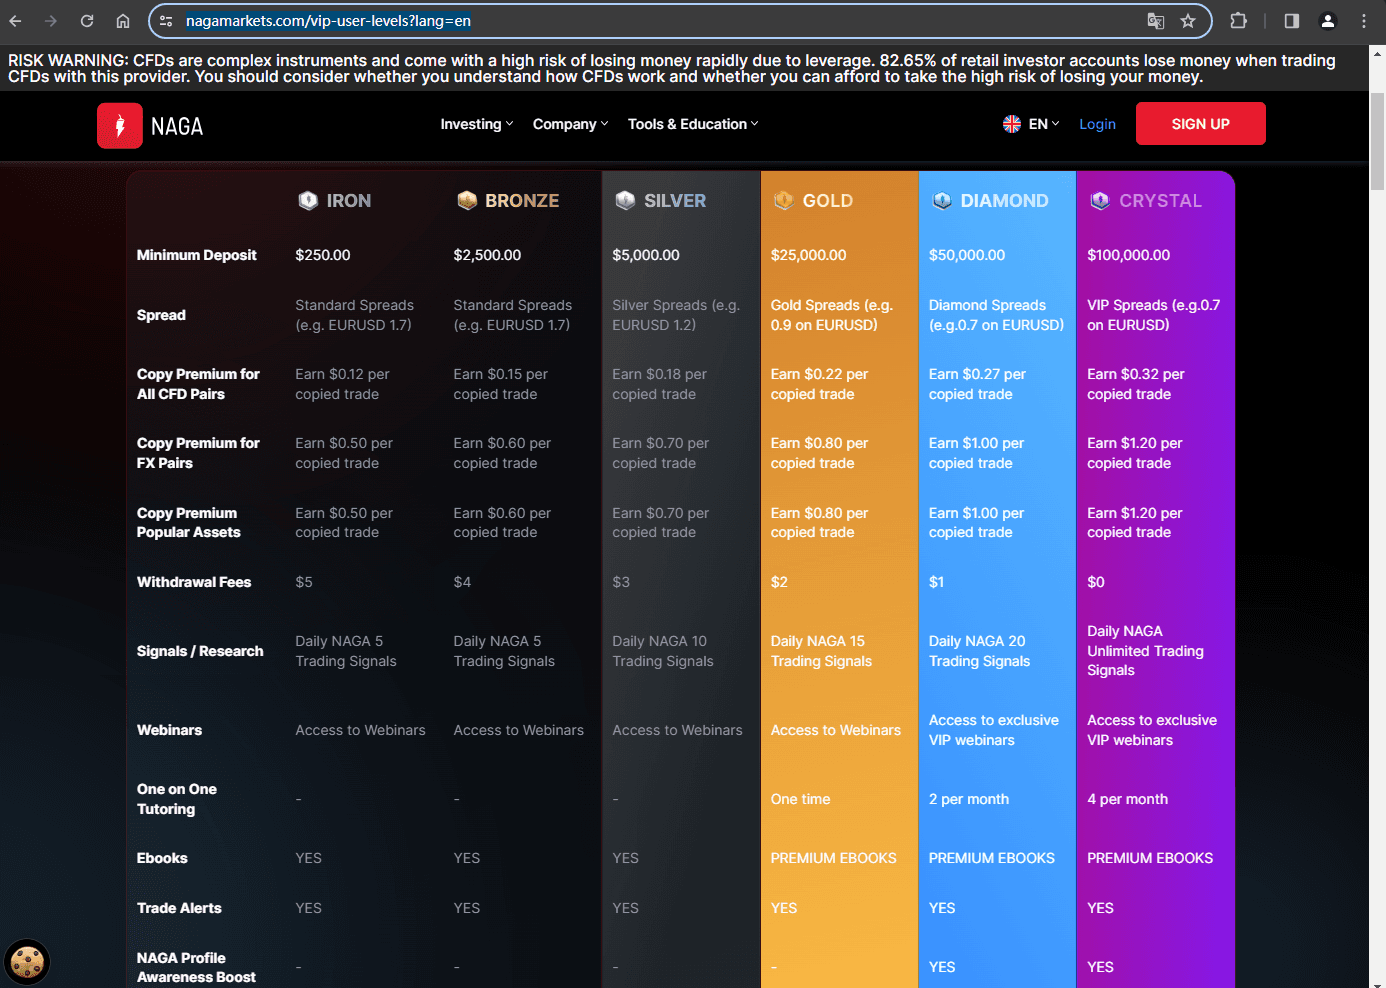Click the Minimum Deposit row label
This screenshot has width=1386, height=988.
pyautogui.click(x=197, y=255)
